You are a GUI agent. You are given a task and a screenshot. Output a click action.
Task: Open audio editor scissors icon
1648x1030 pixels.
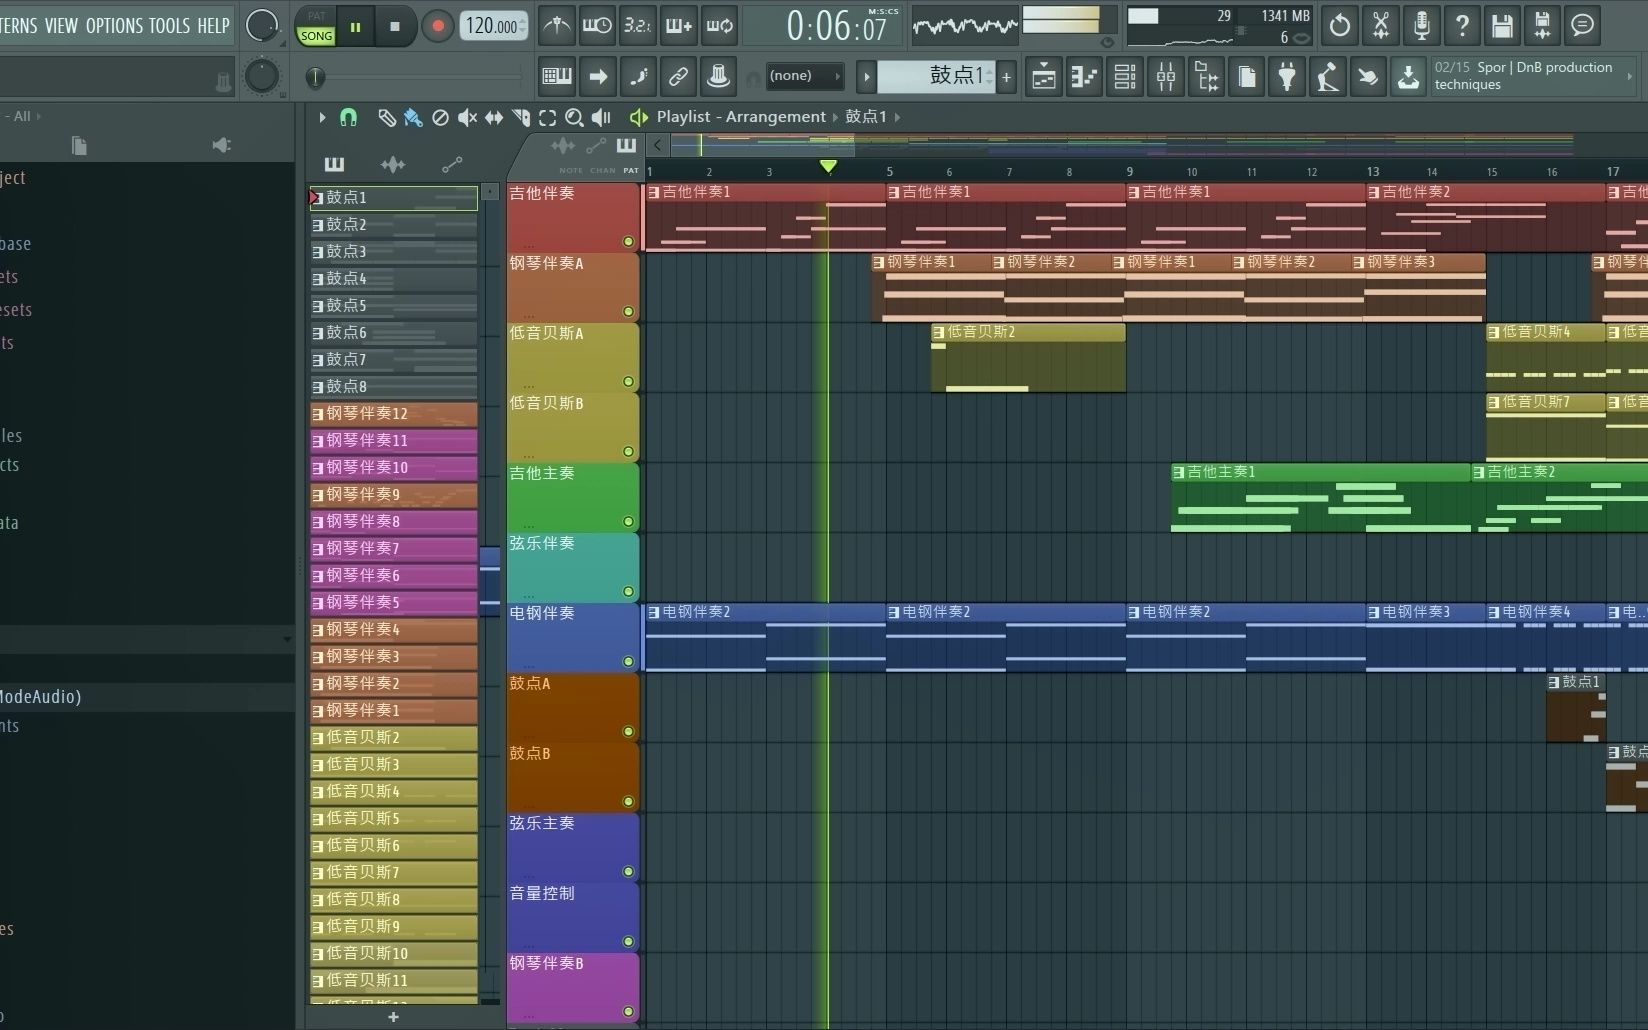[x=1381, y=26]
